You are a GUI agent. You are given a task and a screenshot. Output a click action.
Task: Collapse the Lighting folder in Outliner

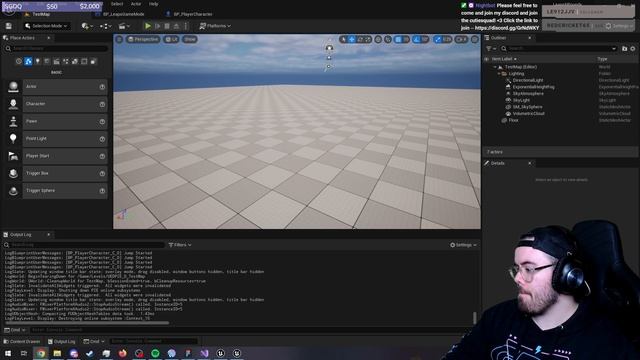click(x=499, y=74)
